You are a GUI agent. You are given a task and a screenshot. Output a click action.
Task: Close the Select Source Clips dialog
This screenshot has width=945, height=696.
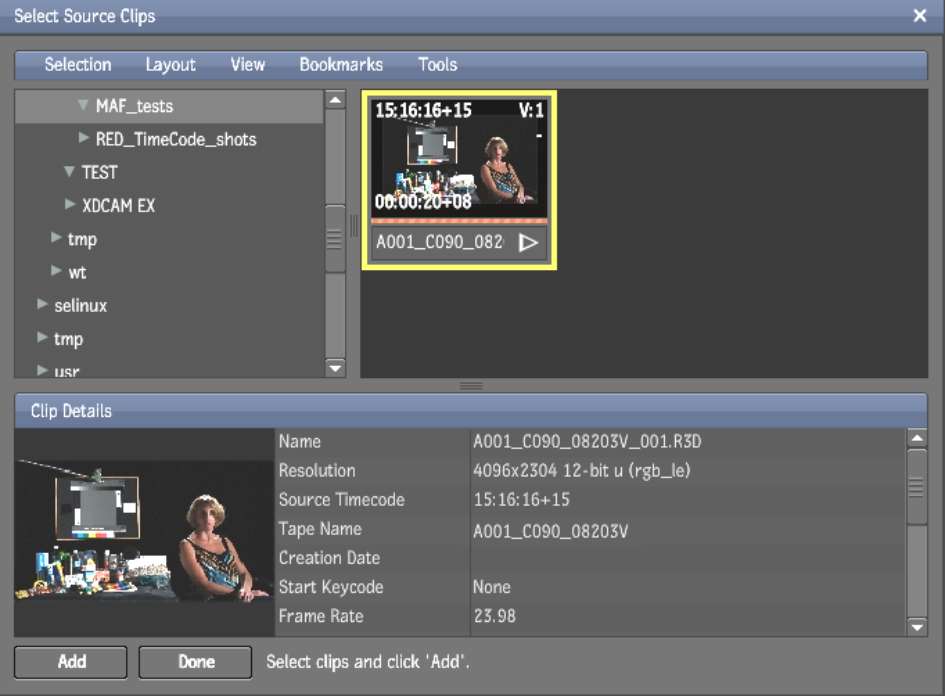click(x=920, y=16)
